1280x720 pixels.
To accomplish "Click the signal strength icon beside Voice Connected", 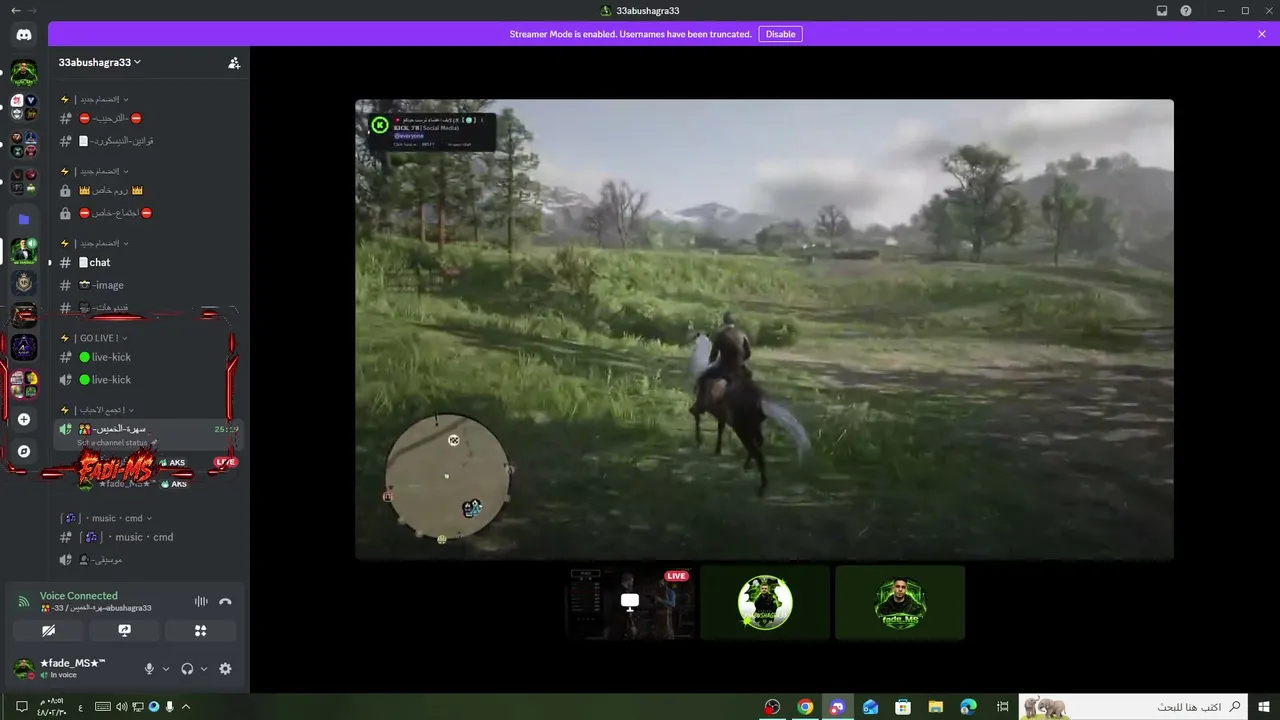I will (x=24, y=602).
